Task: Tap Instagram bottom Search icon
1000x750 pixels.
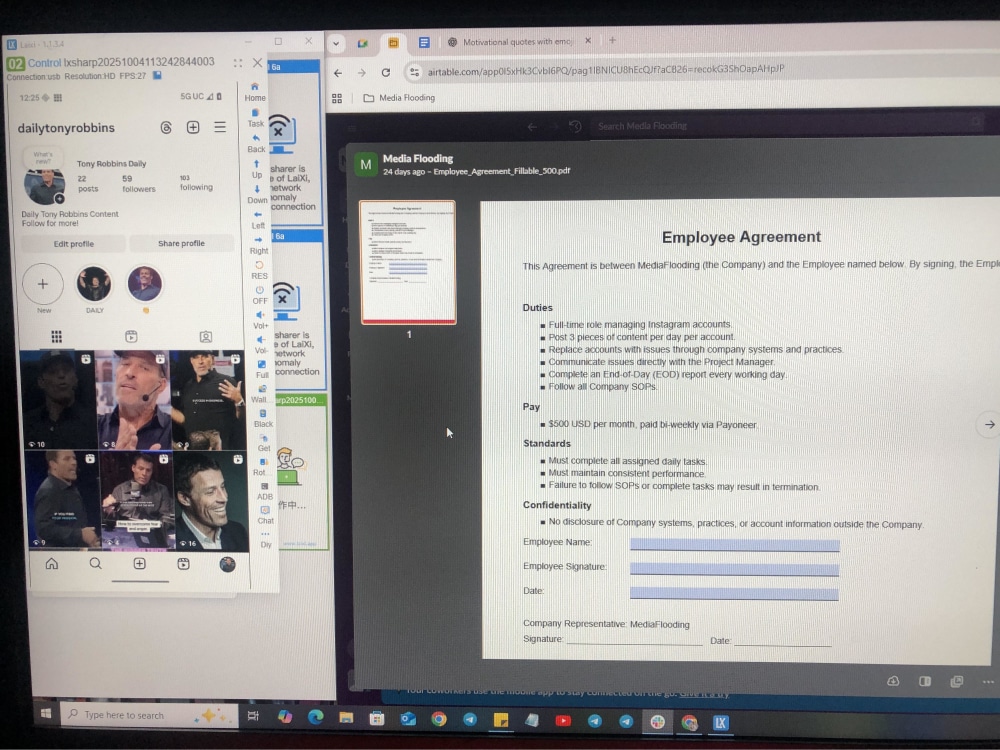Action: (96, 564)
